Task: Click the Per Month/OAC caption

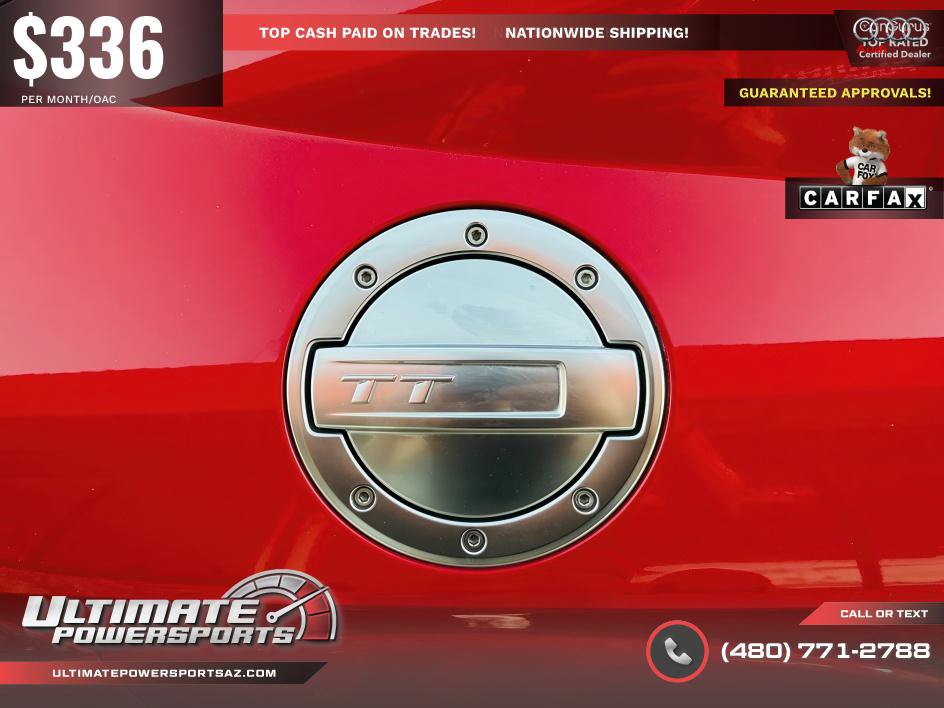Action: [x=69, y=99]
